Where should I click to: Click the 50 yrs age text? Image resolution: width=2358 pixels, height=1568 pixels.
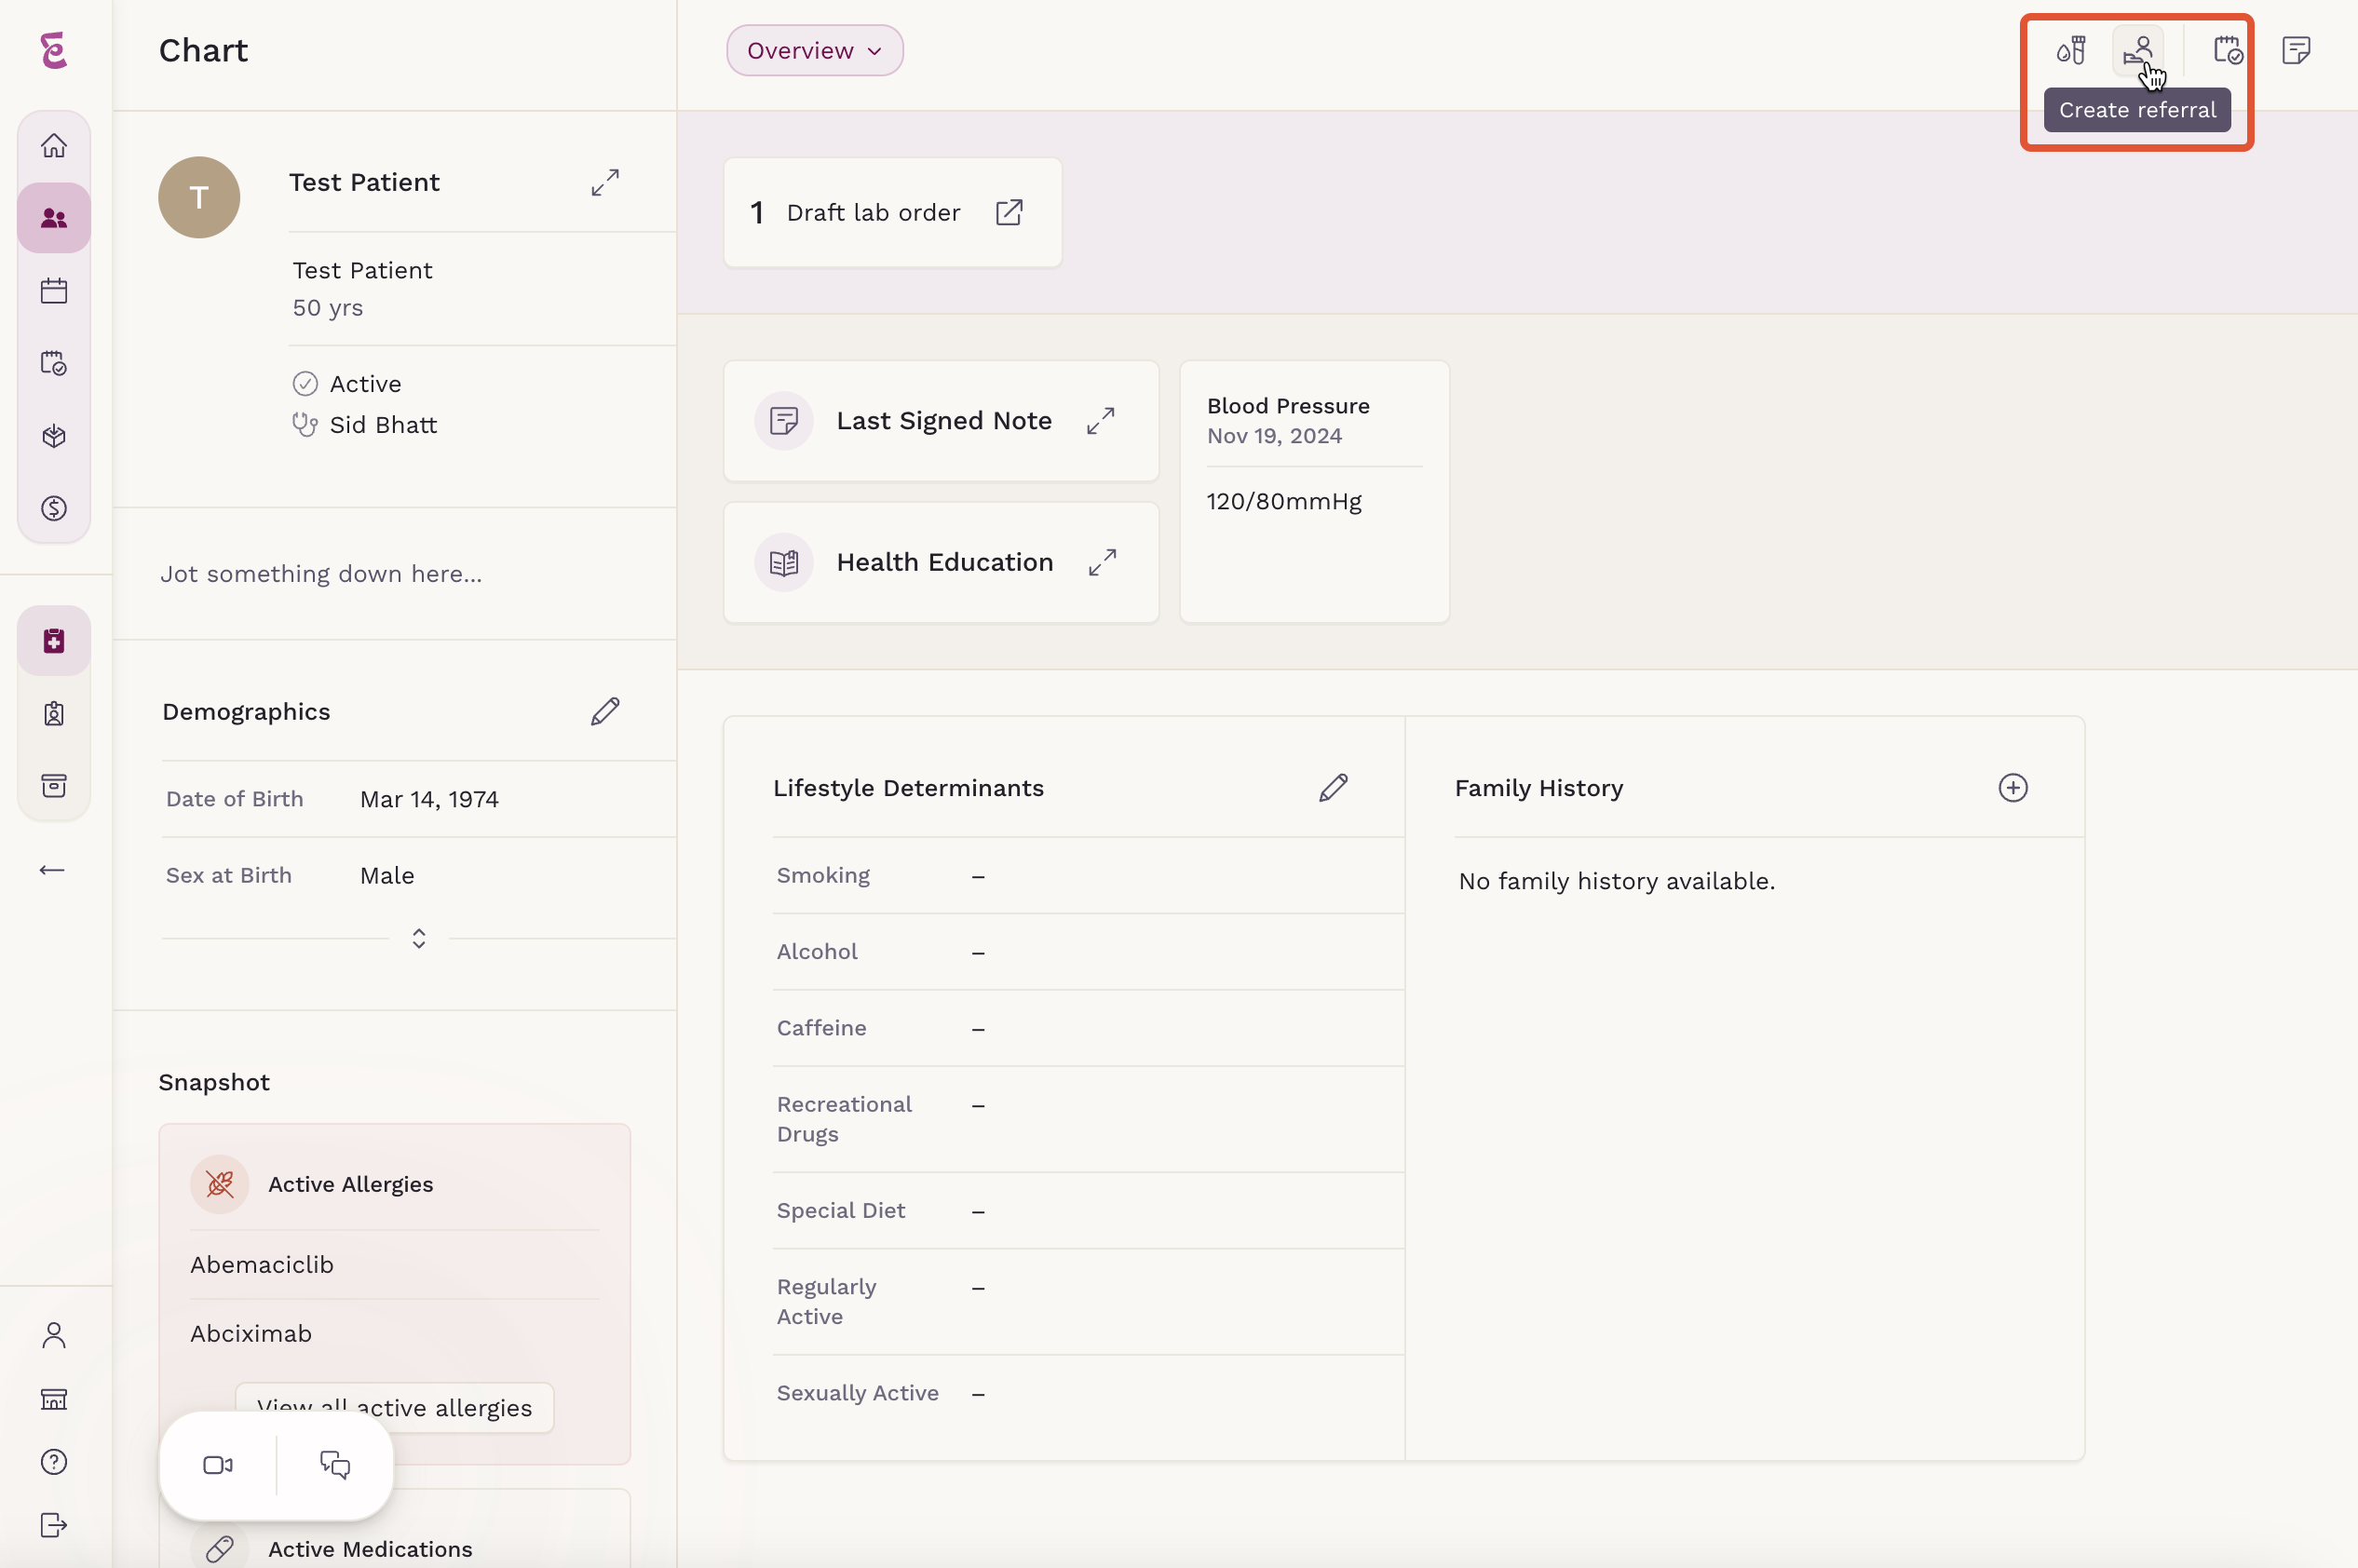pyautogui.click(x=327, y=307)
